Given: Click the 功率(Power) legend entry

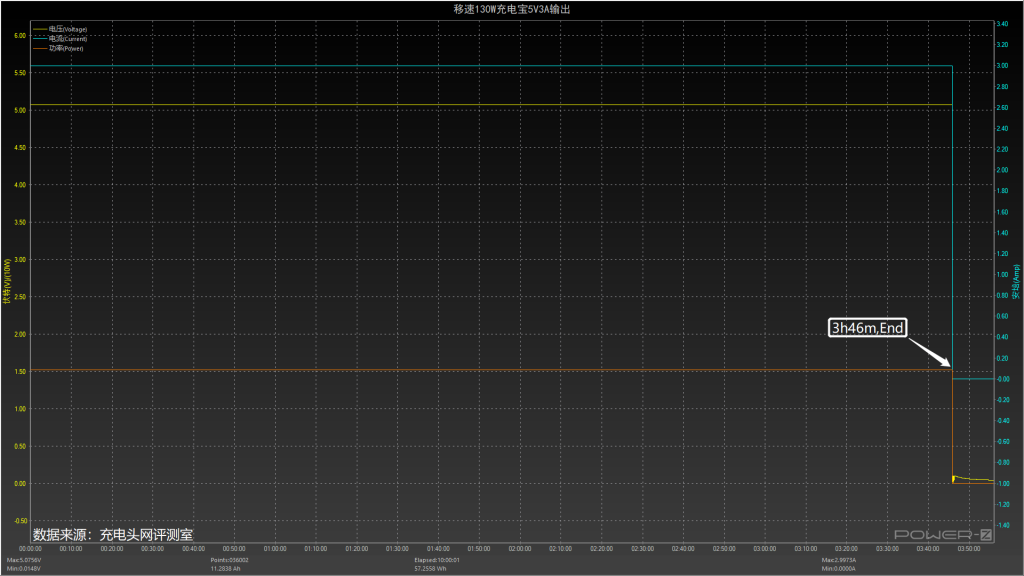Looking at the screenshot, I should 59,48.
